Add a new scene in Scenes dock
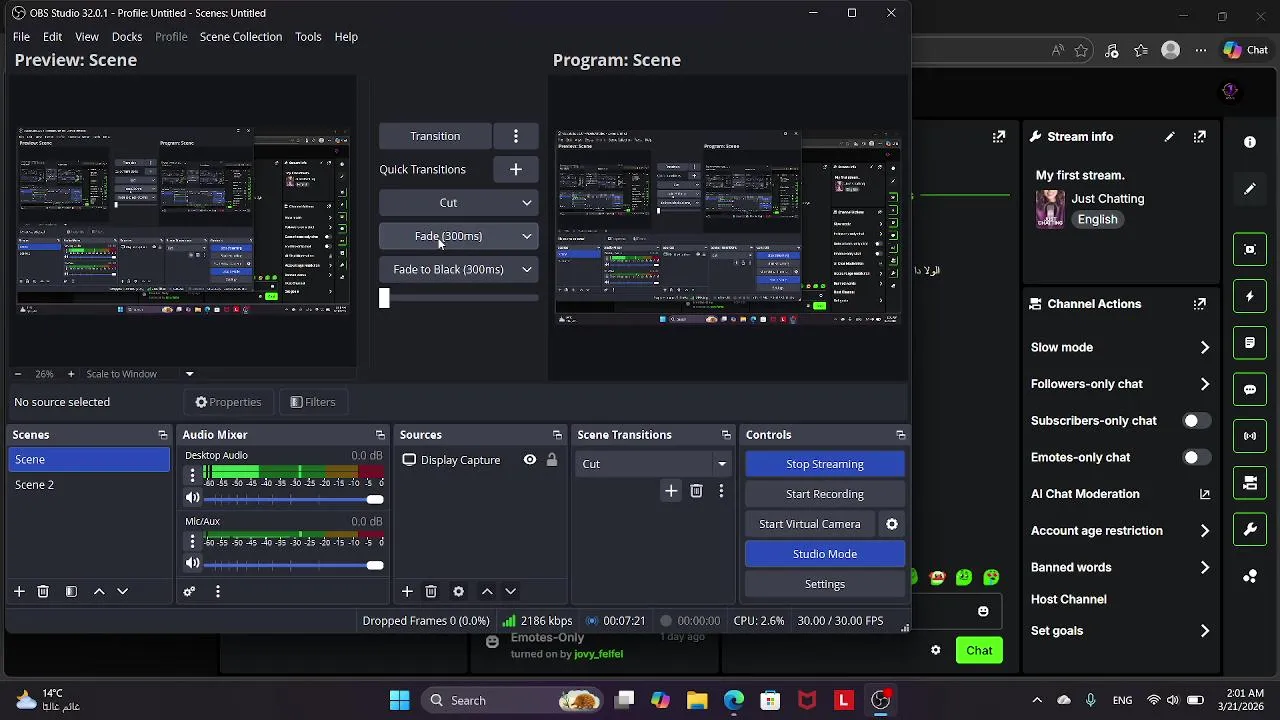This screenshot has width=1280, height=720. [19, 591]
